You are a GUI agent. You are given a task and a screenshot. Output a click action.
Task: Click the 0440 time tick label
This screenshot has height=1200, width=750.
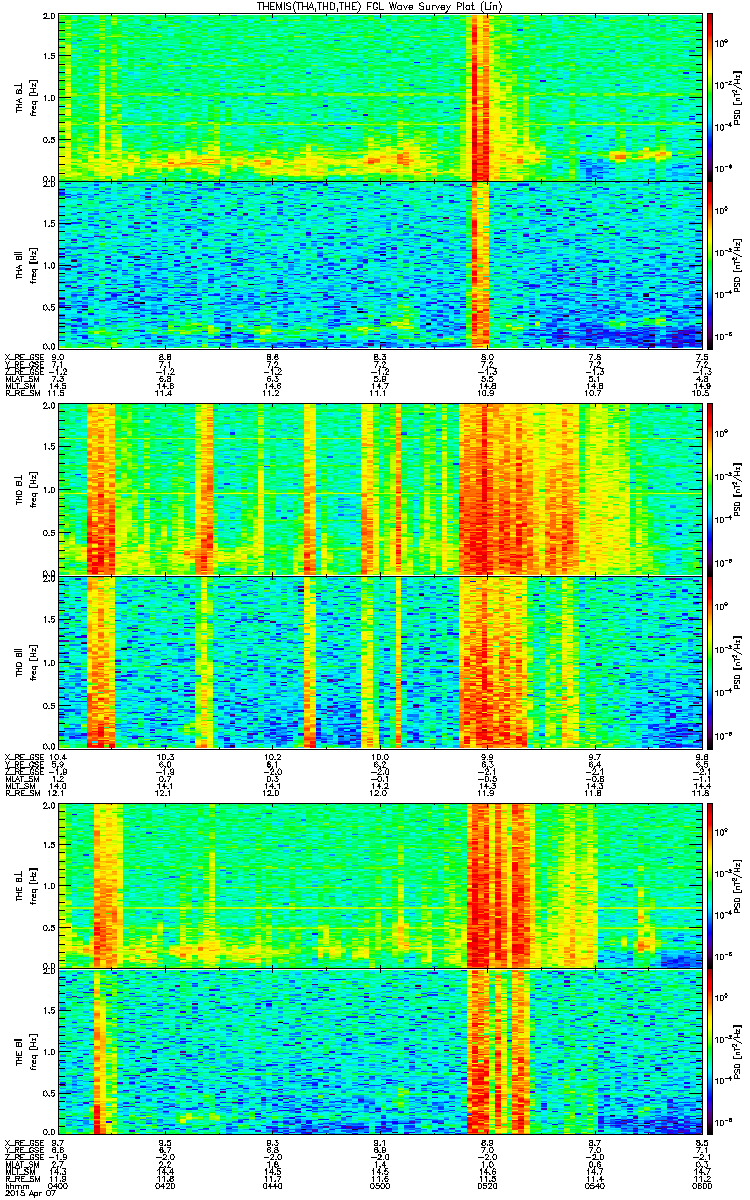coord(273,1187)
